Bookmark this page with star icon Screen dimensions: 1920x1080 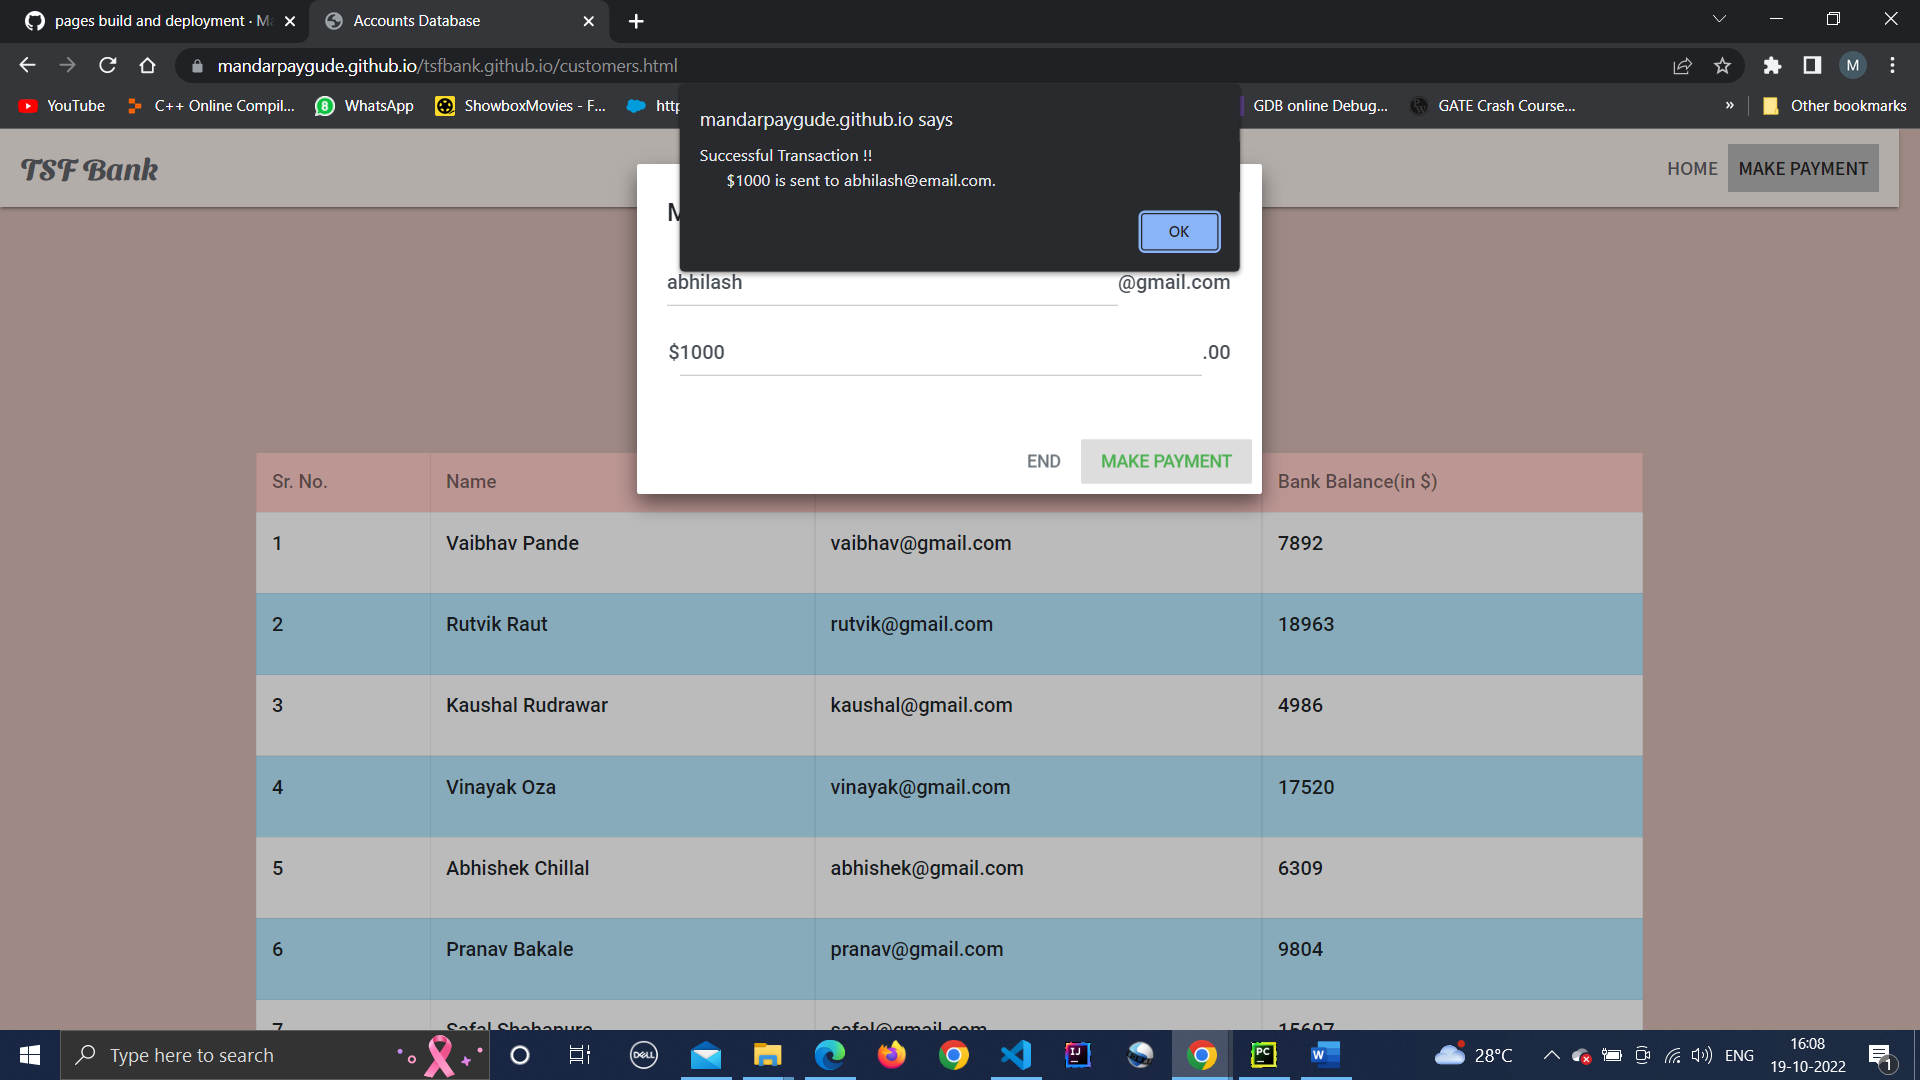pyautogui.click(x=1722, y=65)
